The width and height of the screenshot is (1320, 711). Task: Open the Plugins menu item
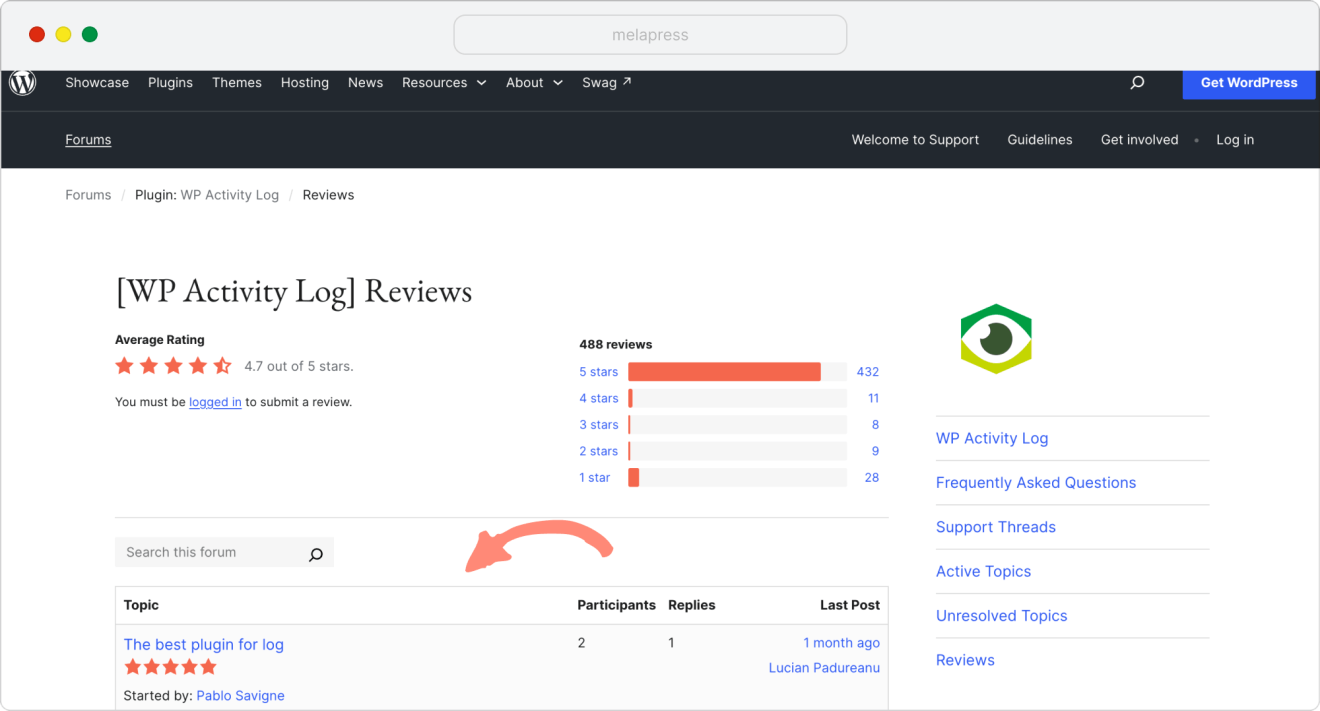(170, 83)
